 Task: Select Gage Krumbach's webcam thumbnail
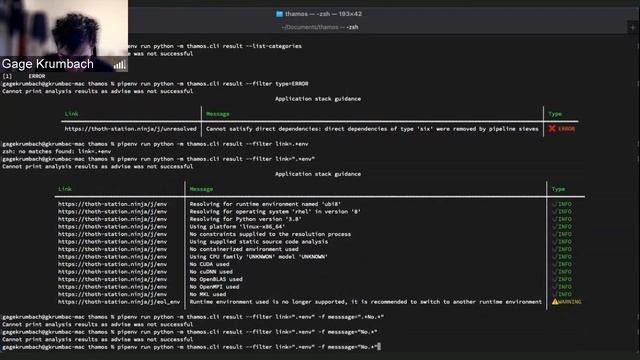click(64, 36)
